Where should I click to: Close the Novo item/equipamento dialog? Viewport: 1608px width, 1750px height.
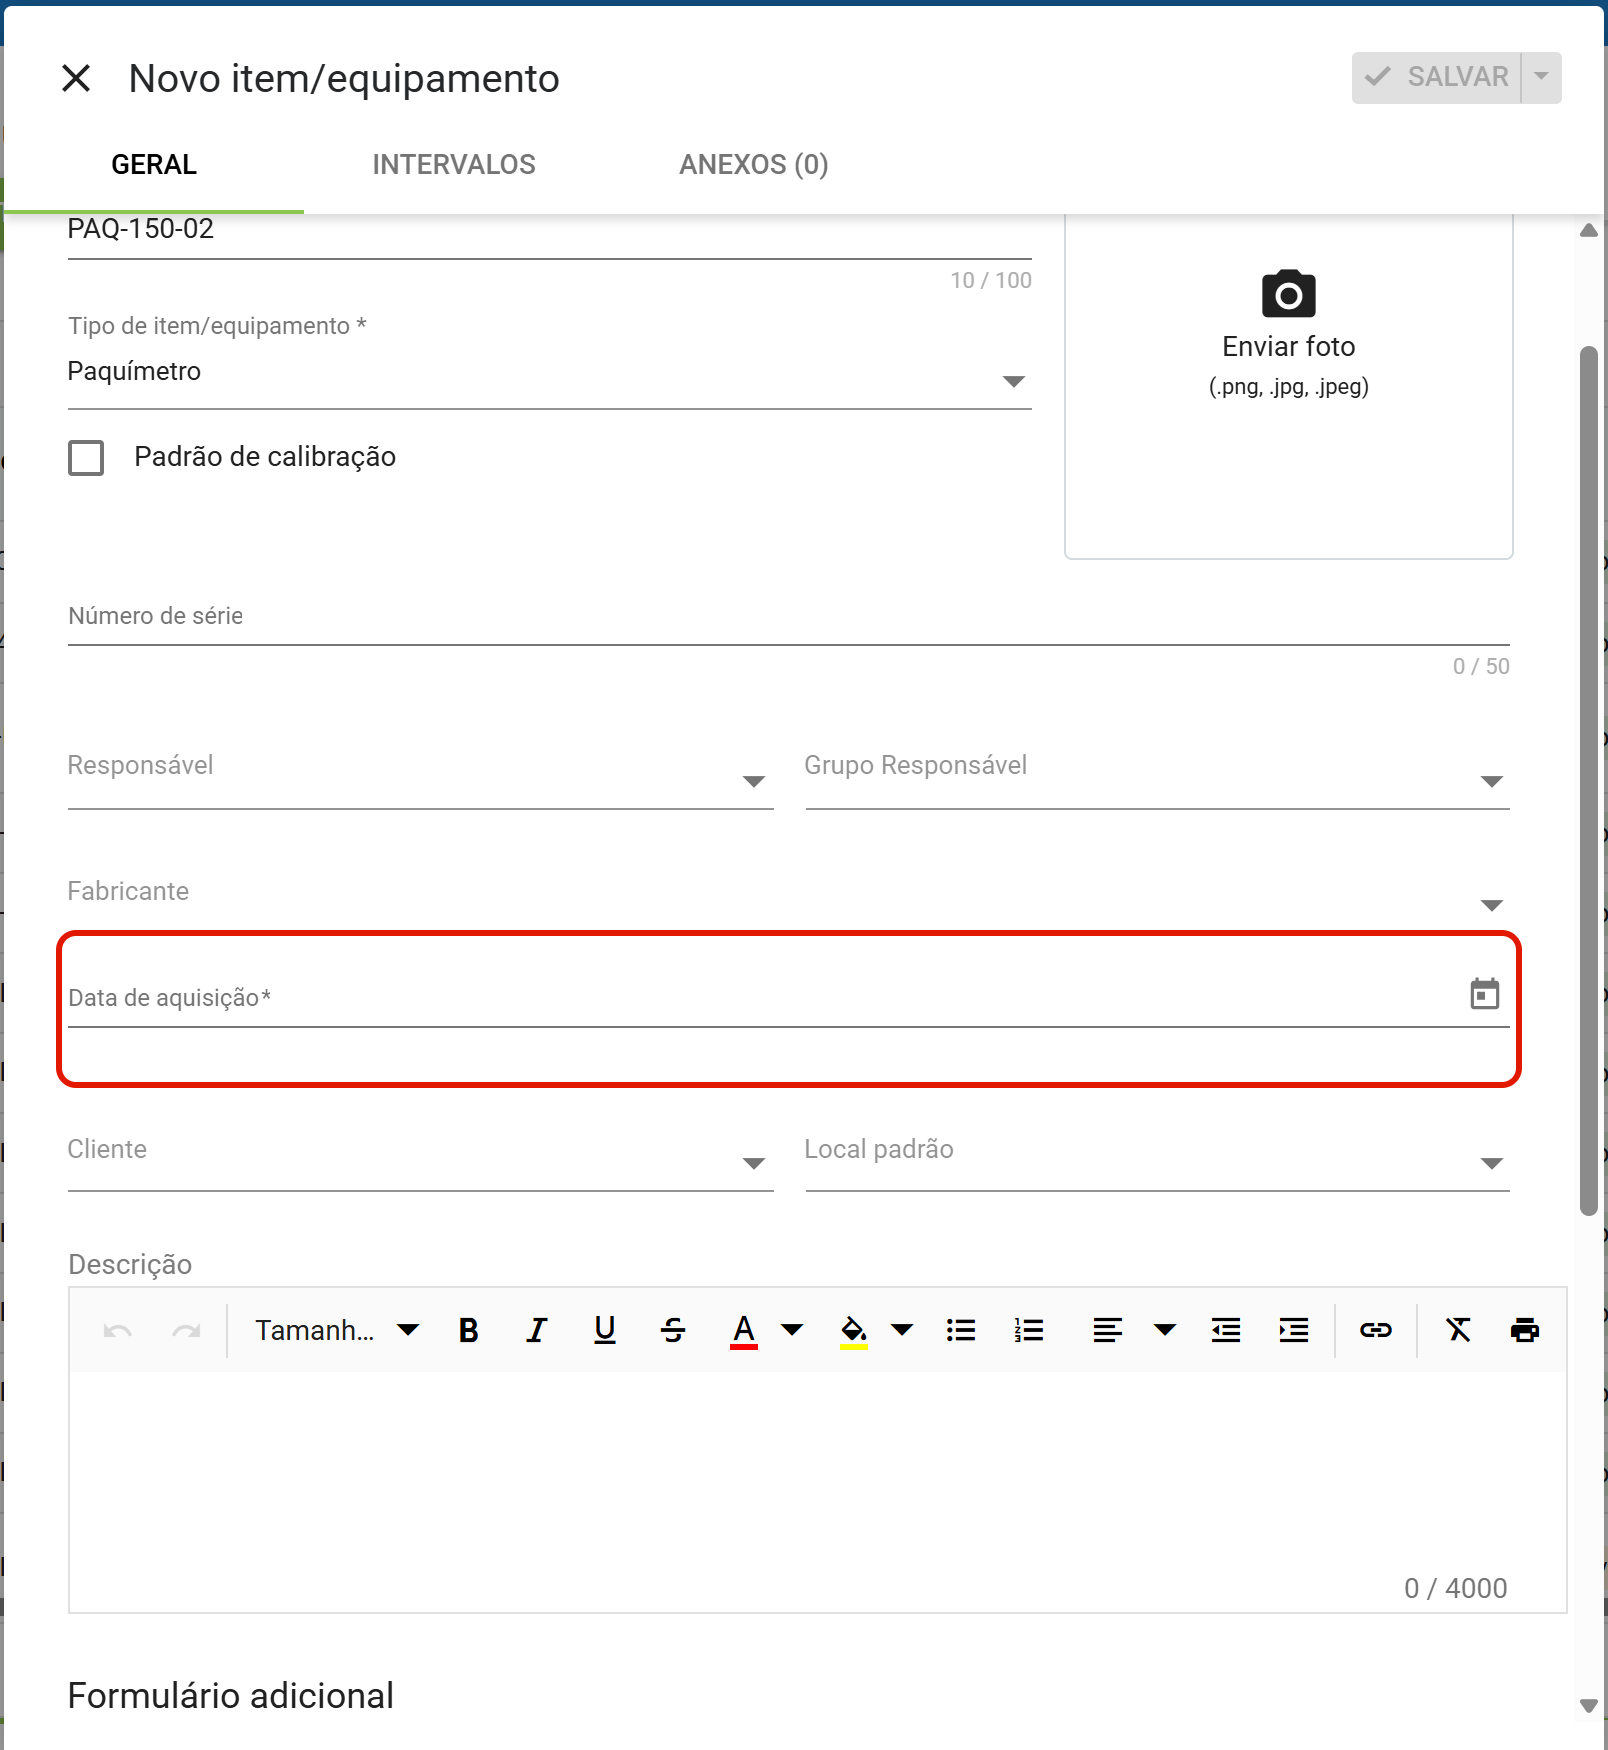coord(76,78)
